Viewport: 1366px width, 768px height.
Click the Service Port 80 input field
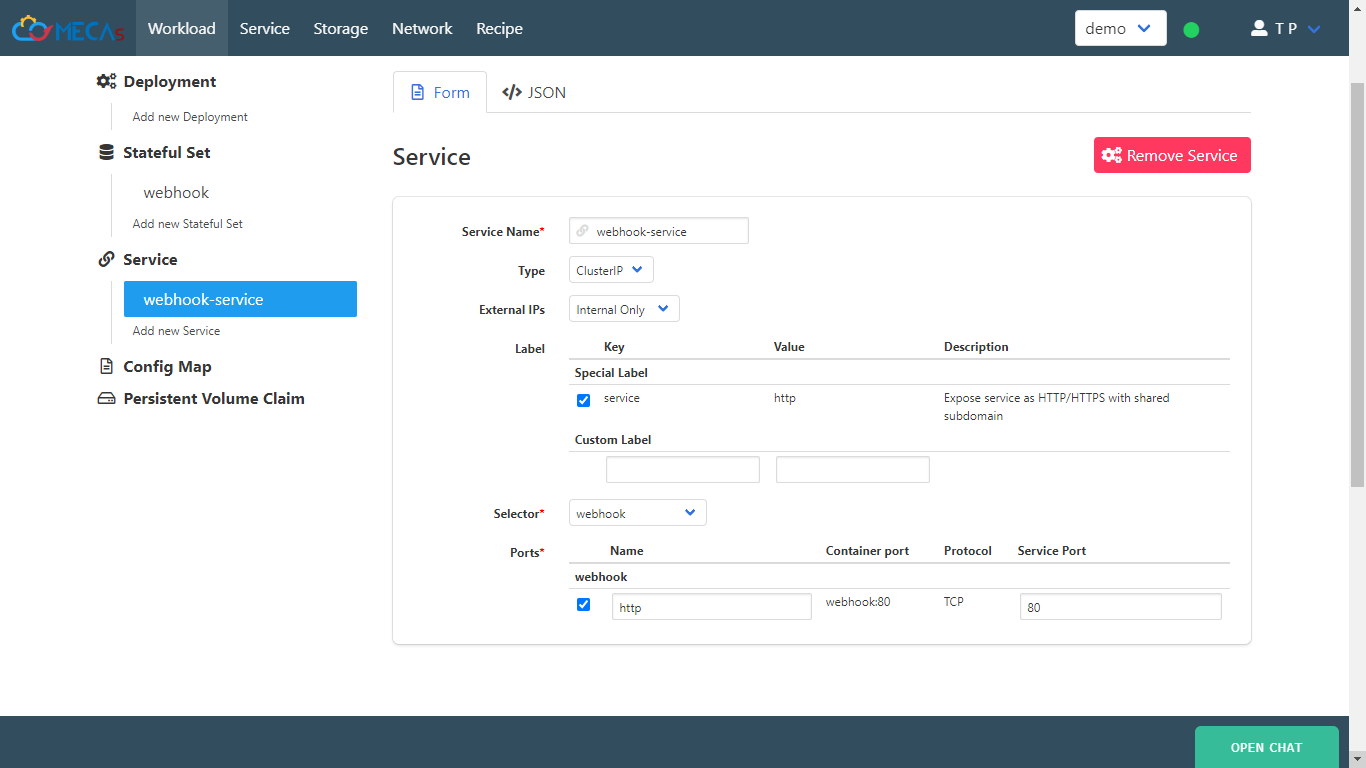1121,607
